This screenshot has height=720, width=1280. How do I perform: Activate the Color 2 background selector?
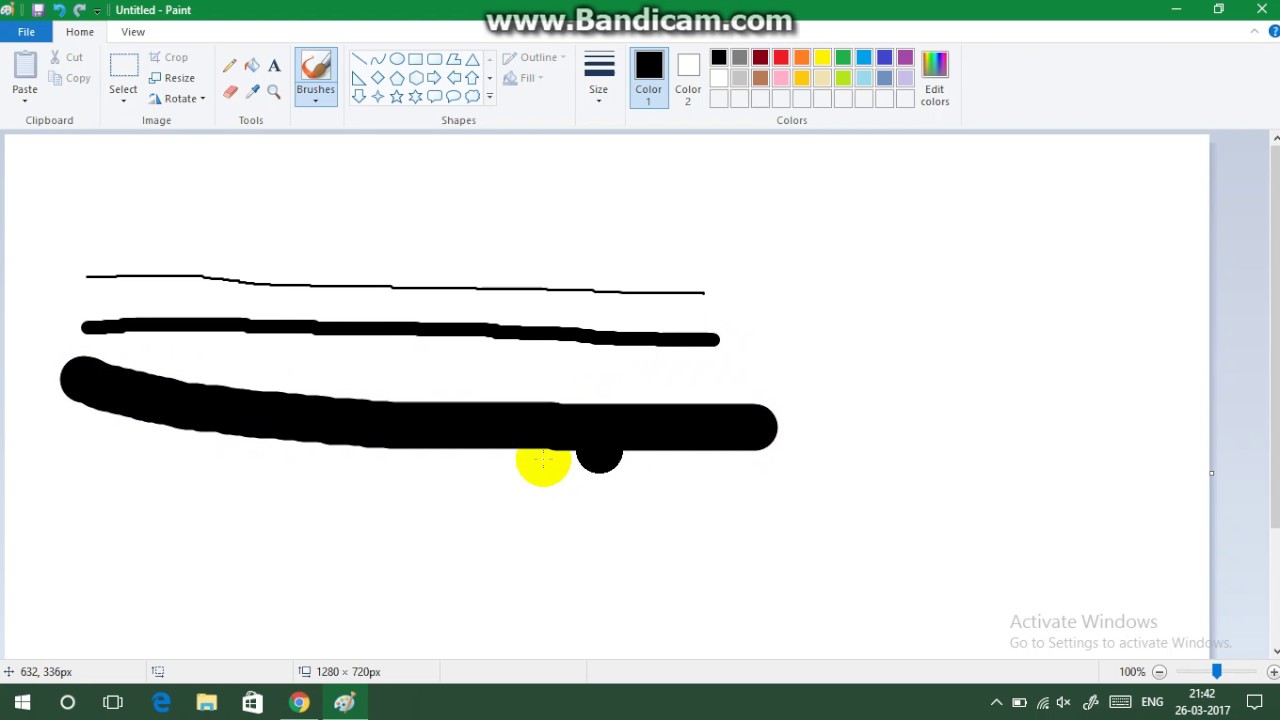tap(688, 78)
